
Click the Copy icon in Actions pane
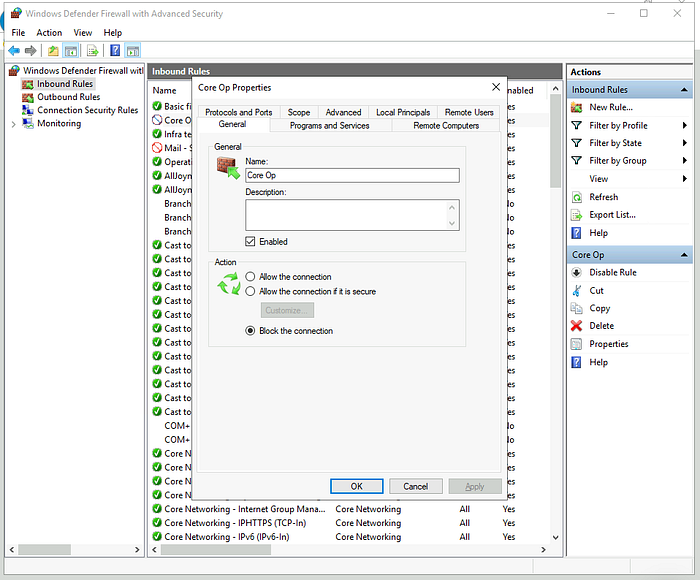point(576,308)
